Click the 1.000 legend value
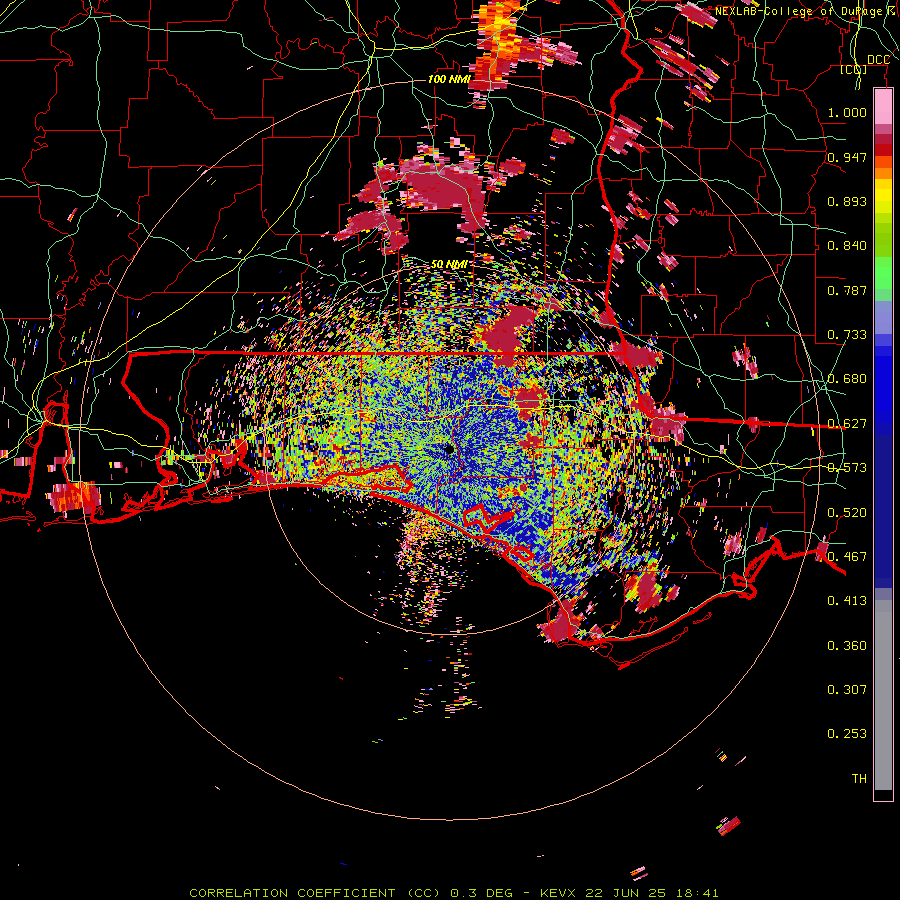This screenshot has width=900, height=900. point(847,112)
